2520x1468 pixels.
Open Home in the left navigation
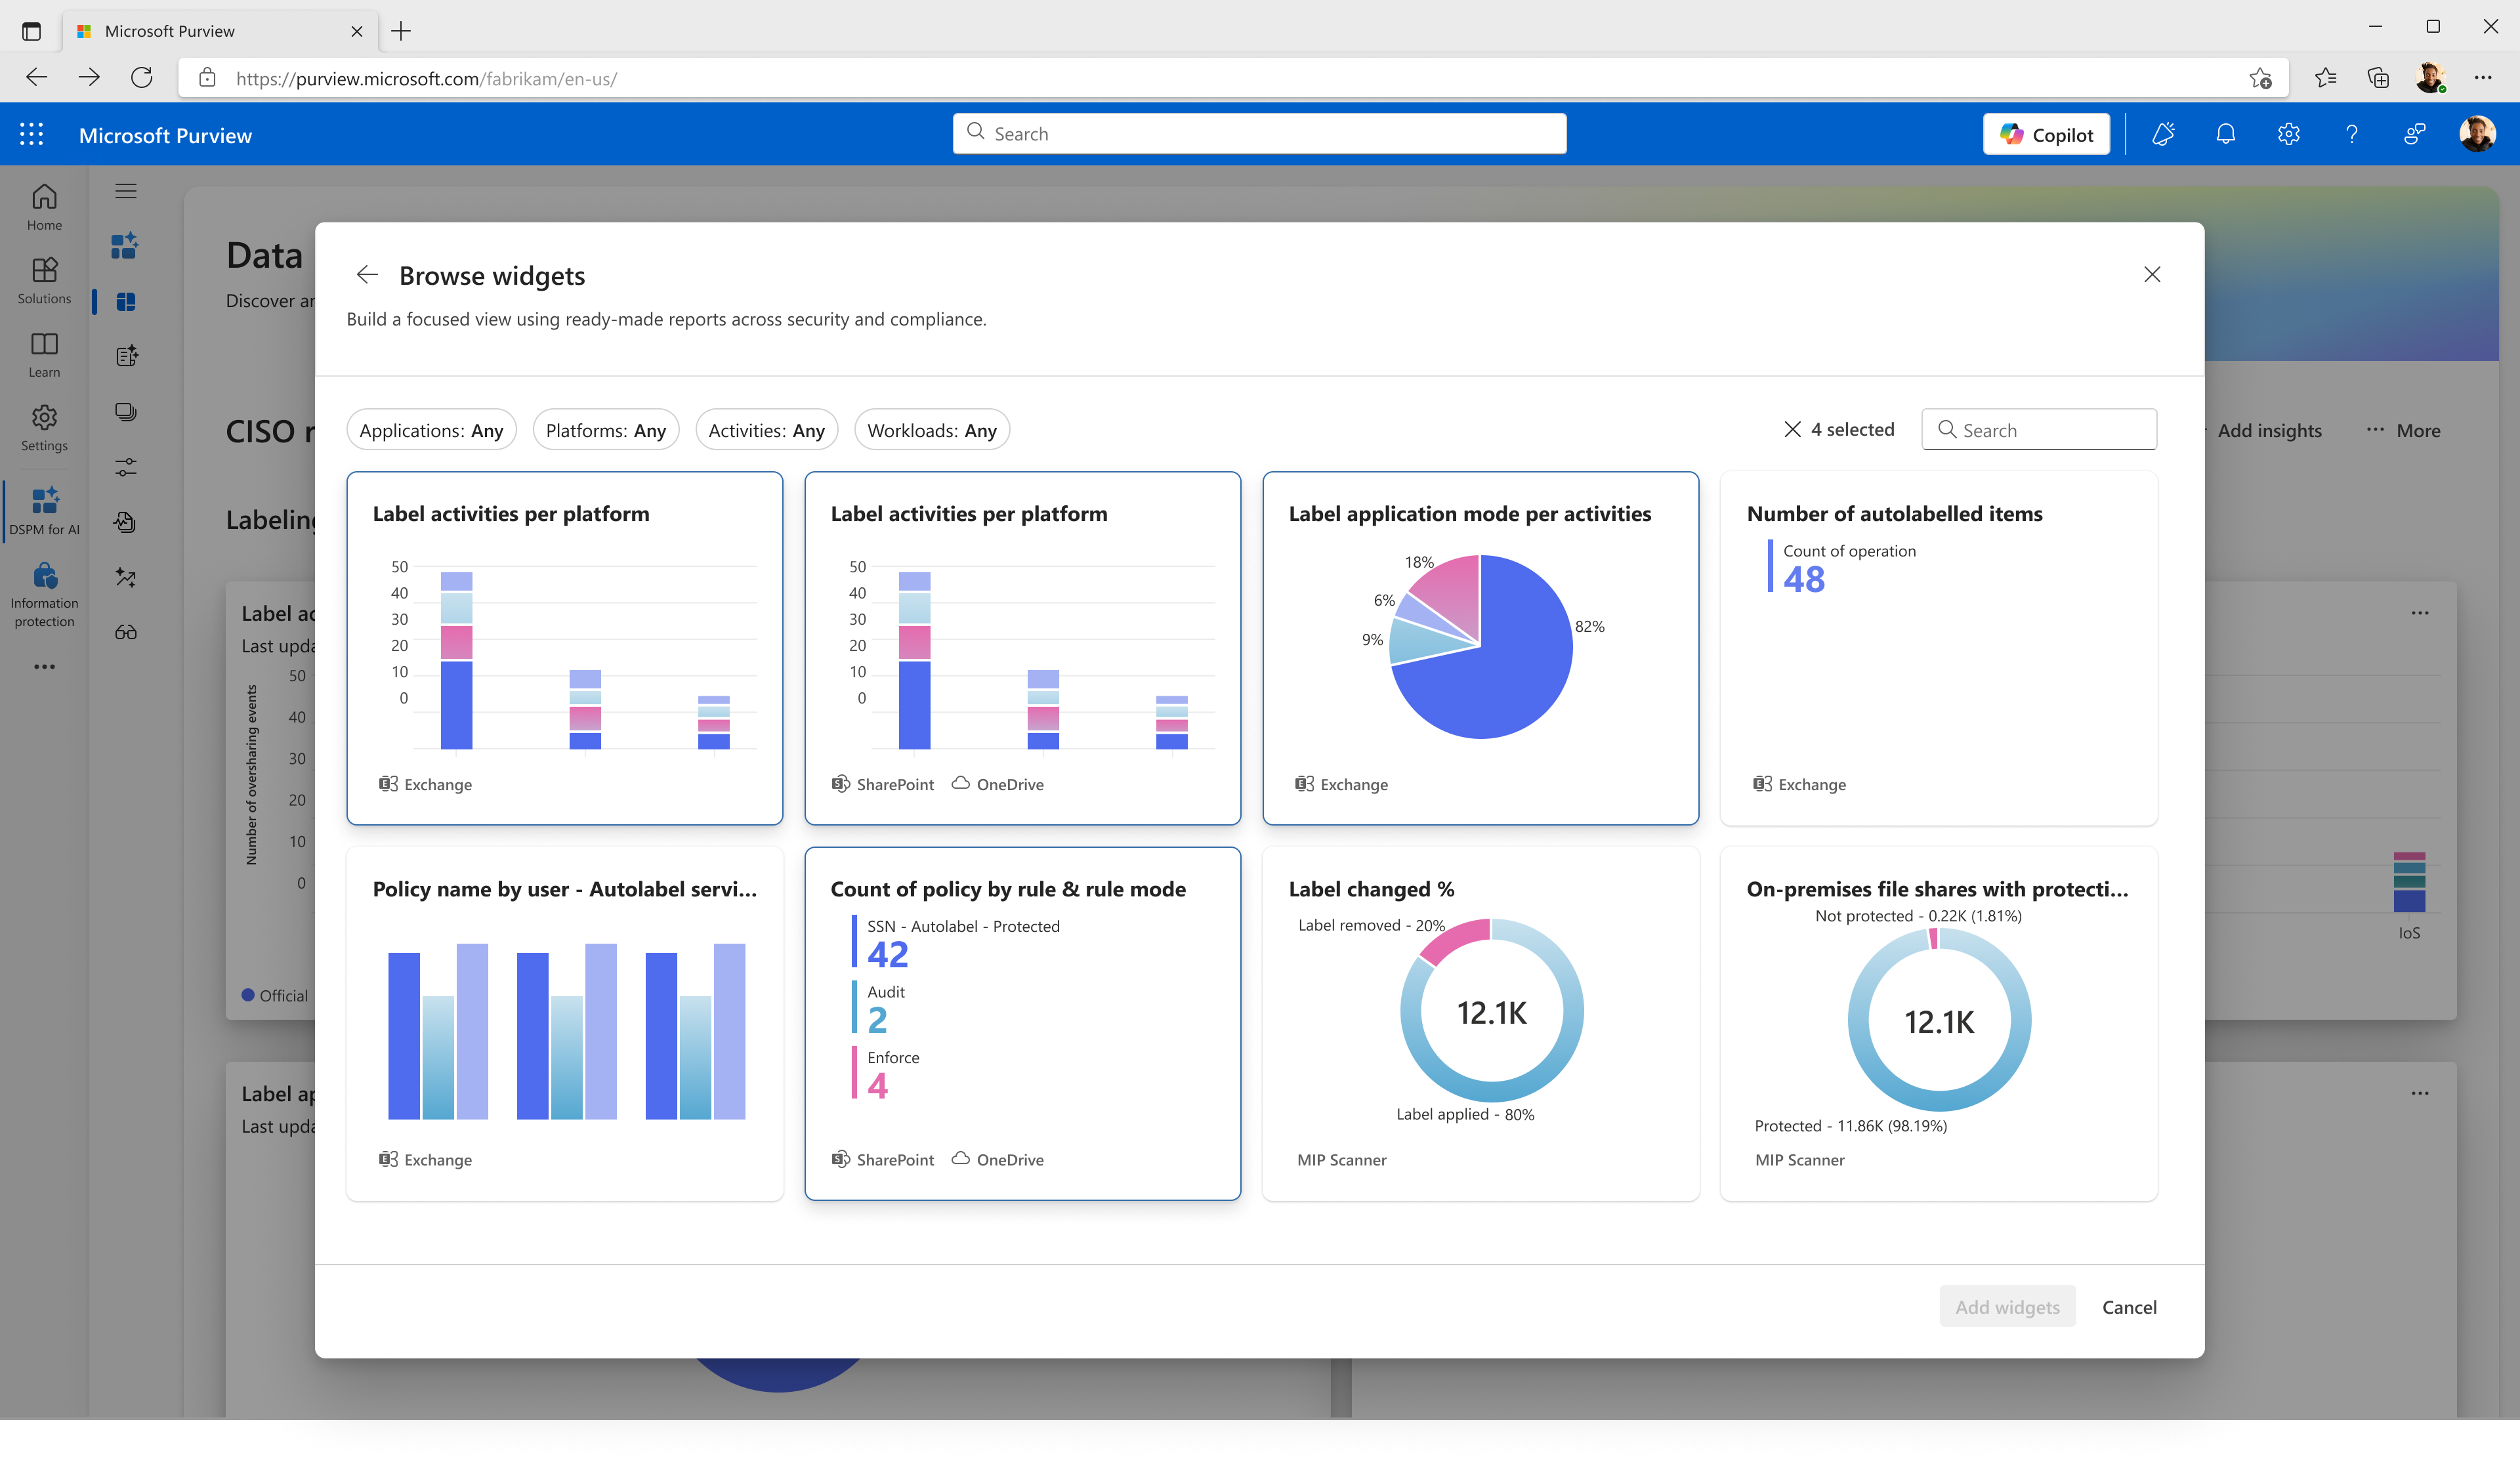tap(44, 207)
